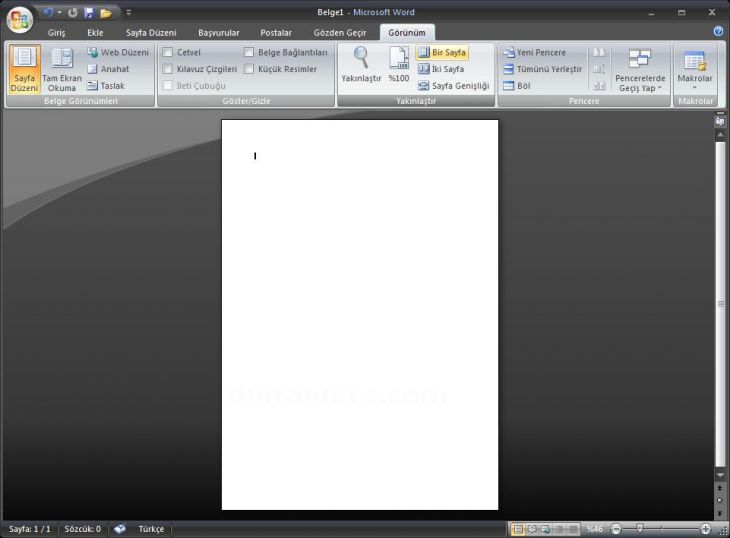Viewport: 730px width, 538px height.
Task: Open a Yeni Pencere
Action: (x=534, y=52)
